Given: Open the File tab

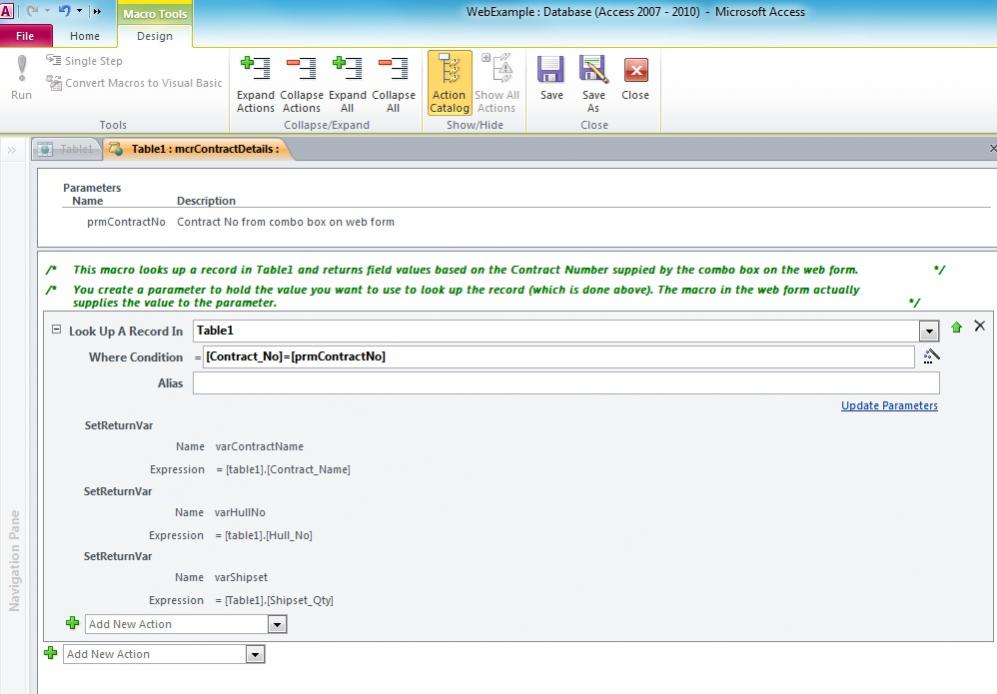Looking at the screenshot, I should [25, 36].
